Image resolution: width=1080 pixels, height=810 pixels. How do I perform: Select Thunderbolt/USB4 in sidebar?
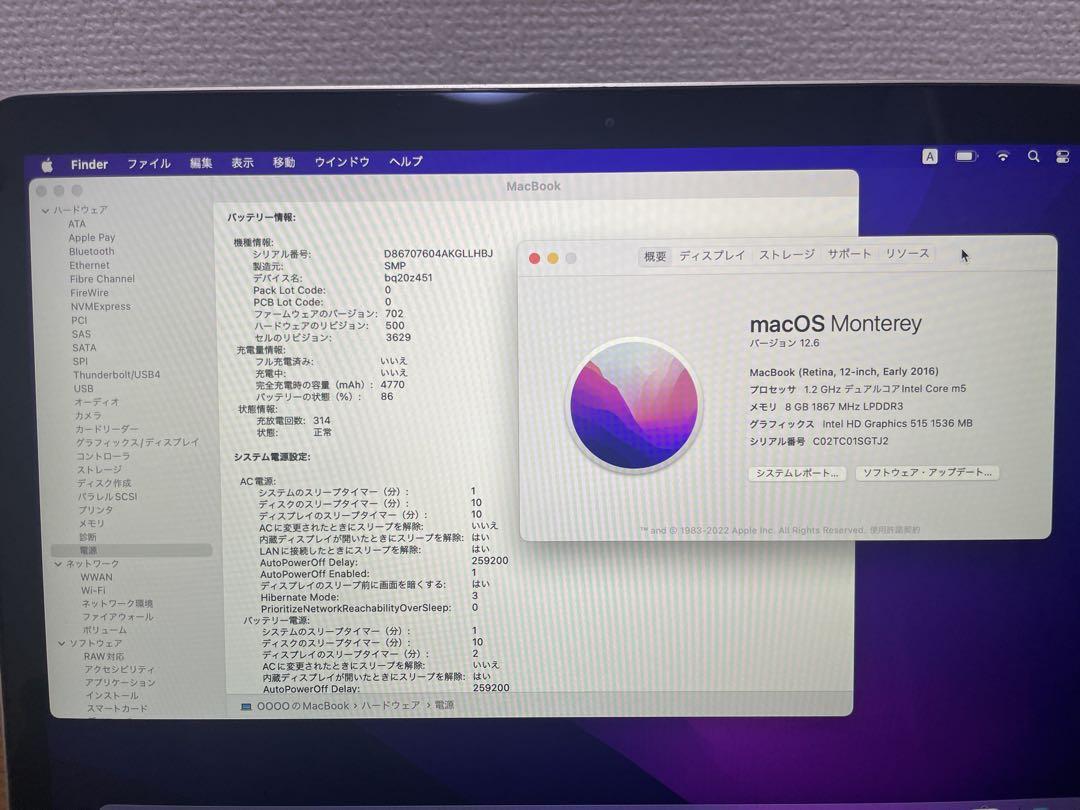116,375
